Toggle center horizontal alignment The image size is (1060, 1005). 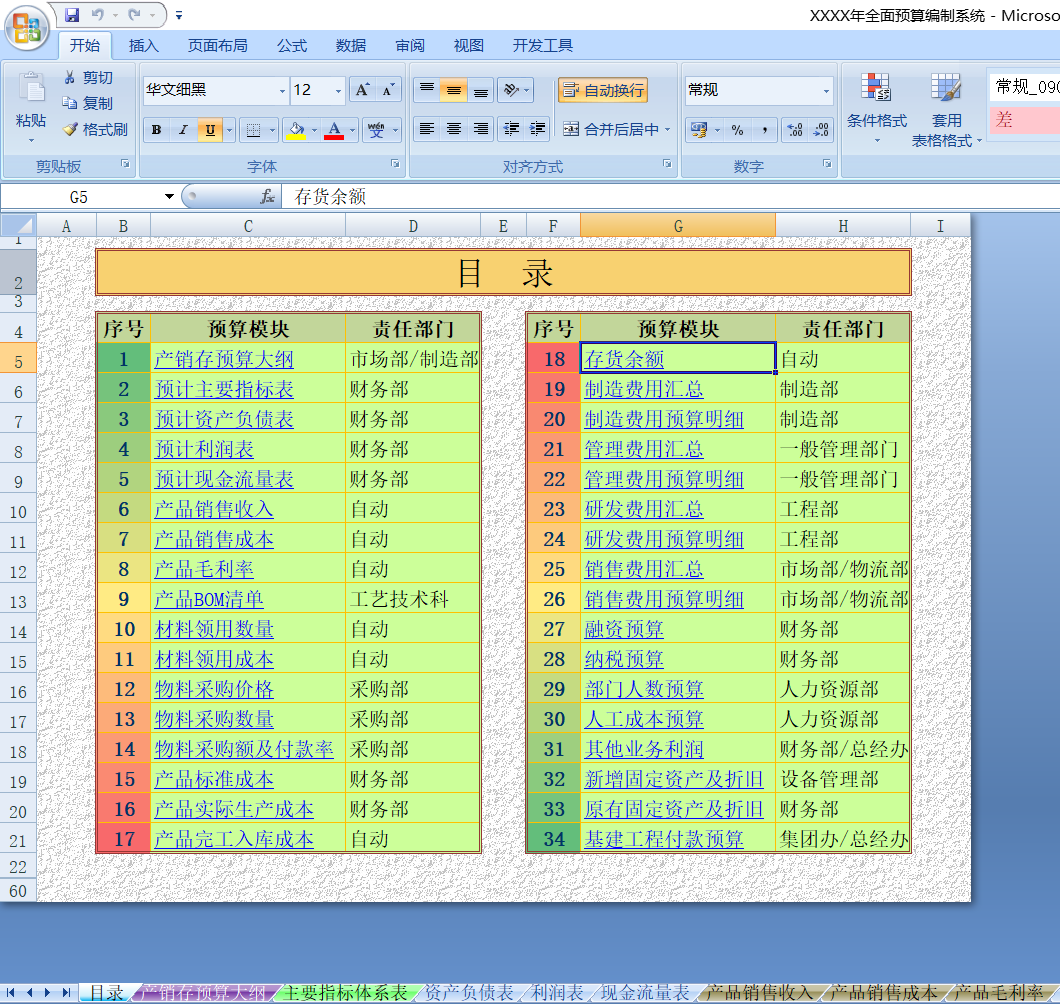(454, 128)
